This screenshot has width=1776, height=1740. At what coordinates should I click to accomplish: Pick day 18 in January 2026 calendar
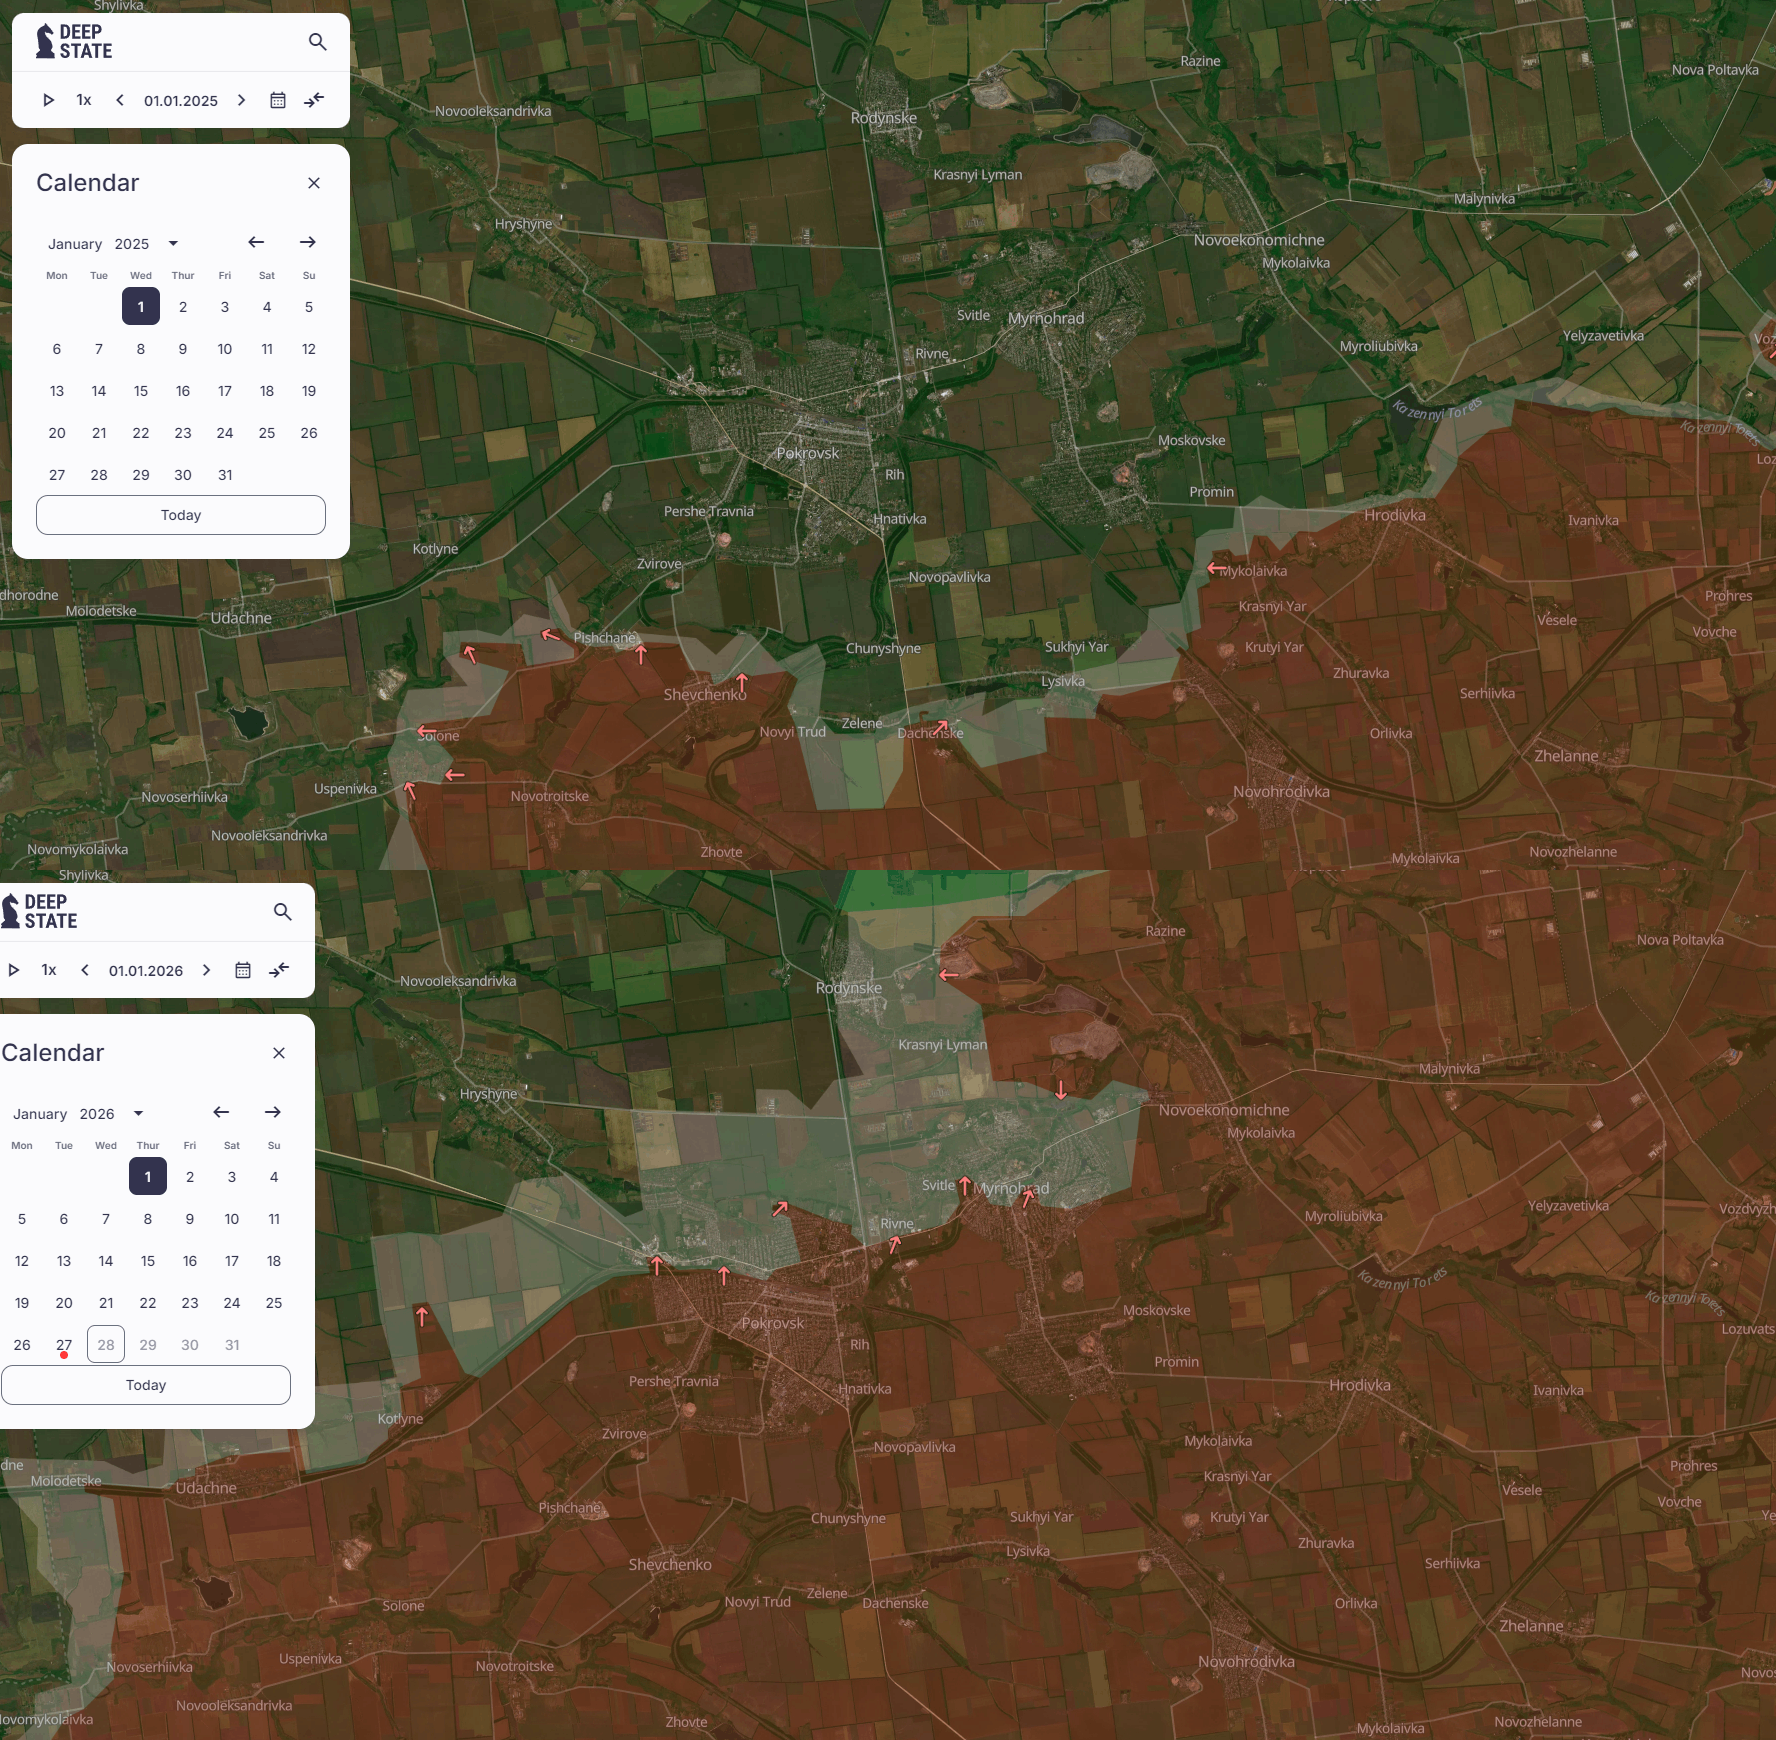click(x=274, y=1261)
